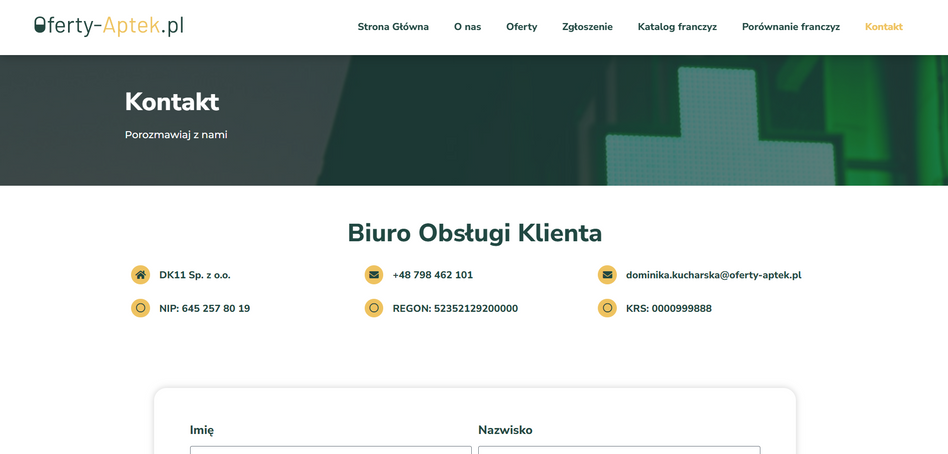Navigate to Zgłoszenie
Viewport: 948px width, 454px height.
(587, 27)
